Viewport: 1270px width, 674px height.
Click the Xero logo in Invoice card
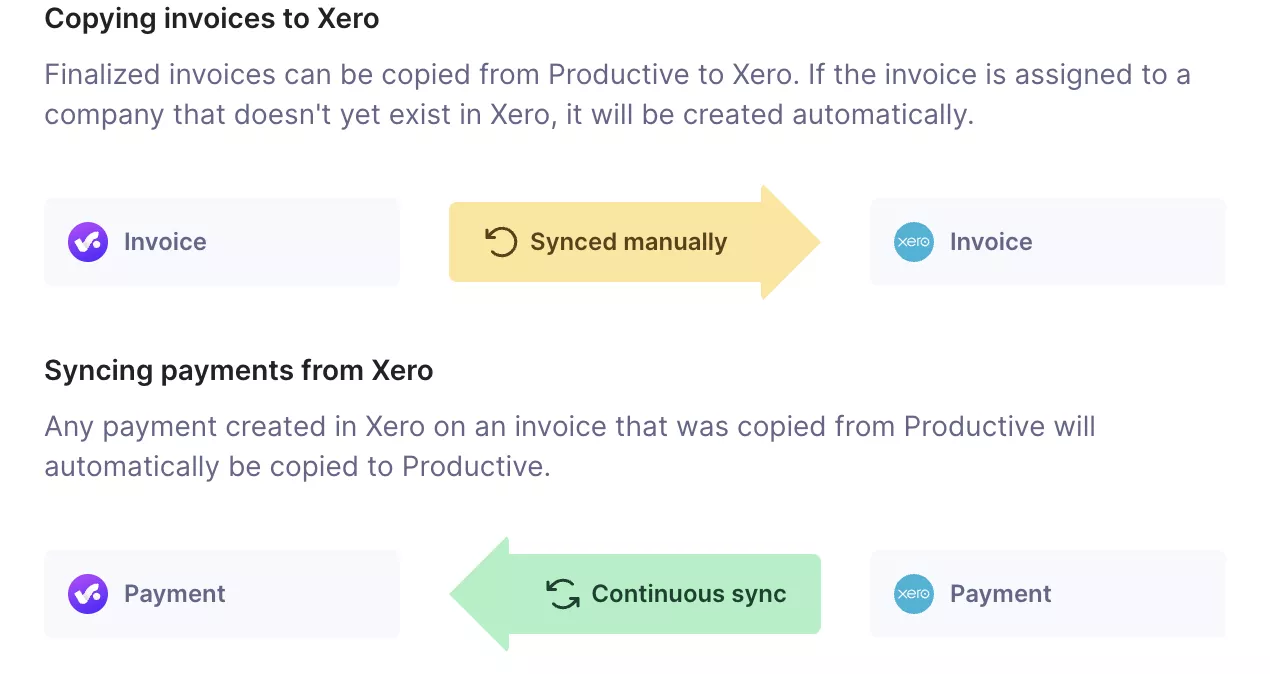[x=913, y=242]
